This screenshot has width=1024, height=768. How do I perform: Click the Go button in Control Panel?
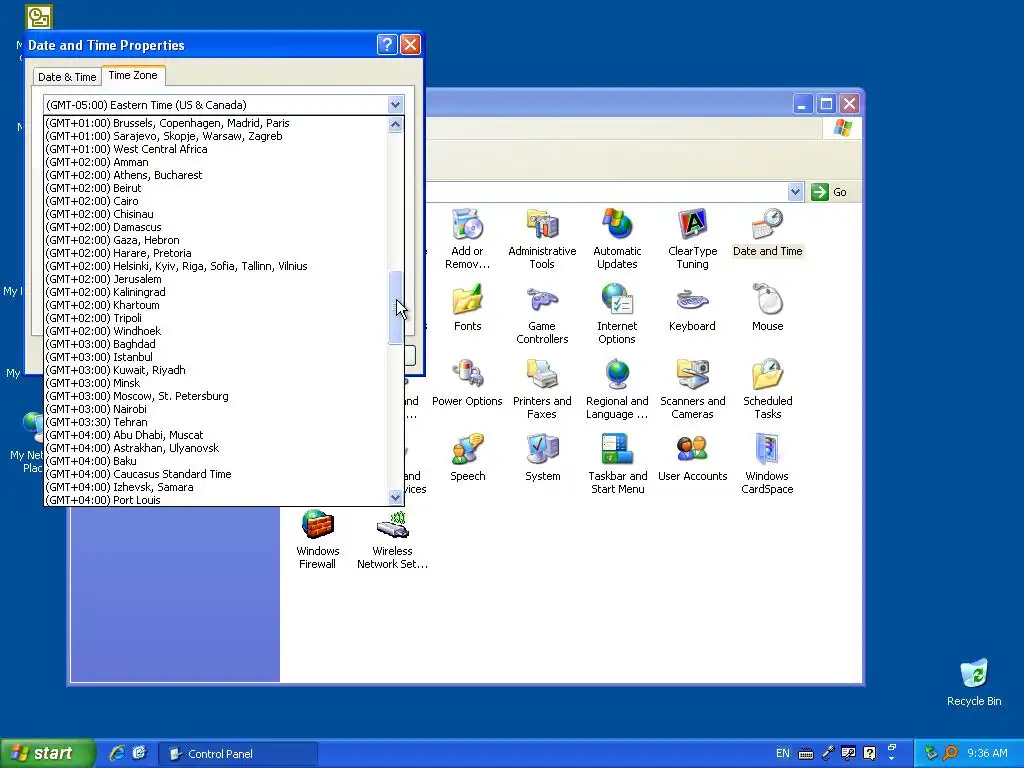pyautogui.click(x=829, y=192)
